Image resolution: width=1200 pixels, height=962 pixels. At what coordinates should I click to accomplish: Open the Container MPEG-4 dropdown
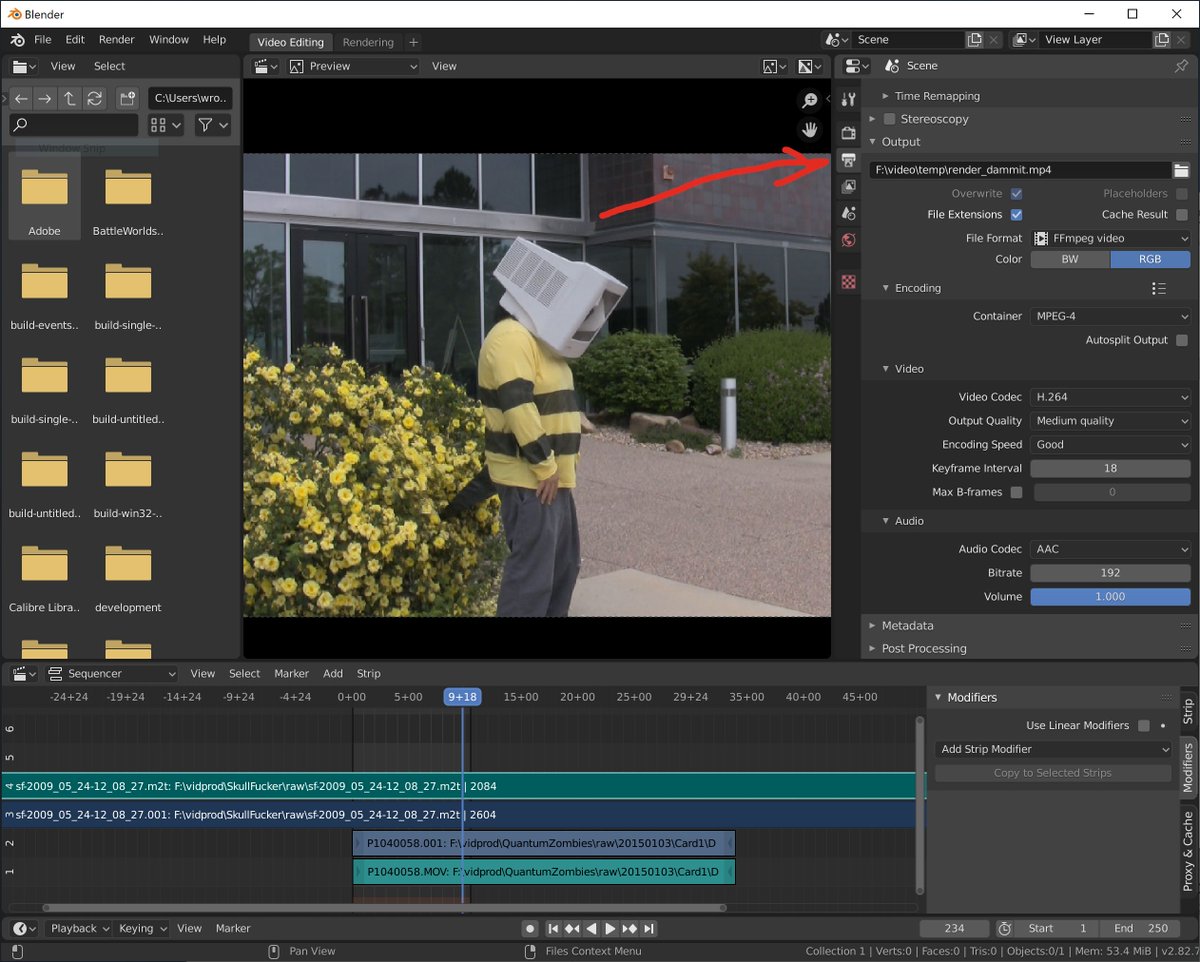pos(1111,316)
